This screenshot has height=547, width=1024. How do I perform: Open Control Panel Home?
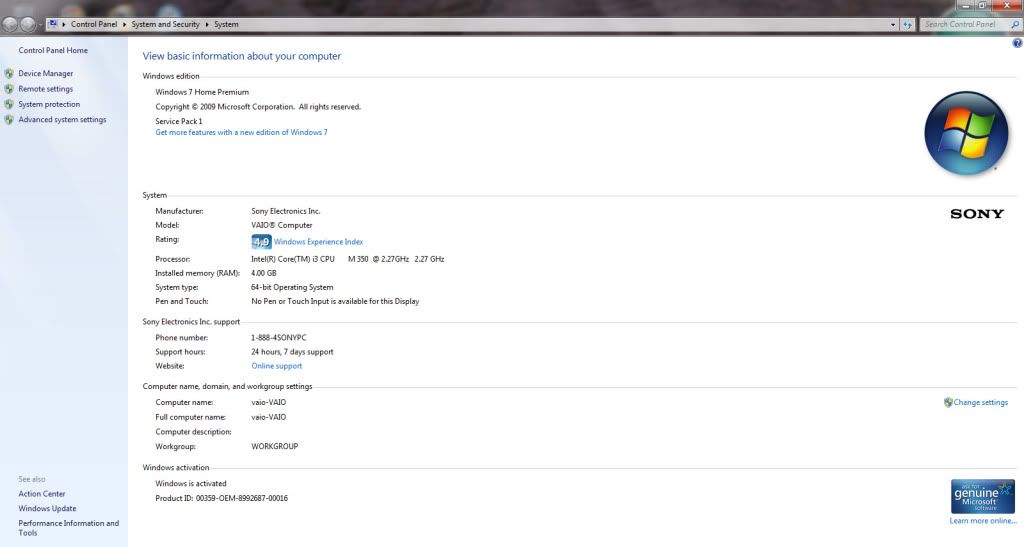pos(53,50)
